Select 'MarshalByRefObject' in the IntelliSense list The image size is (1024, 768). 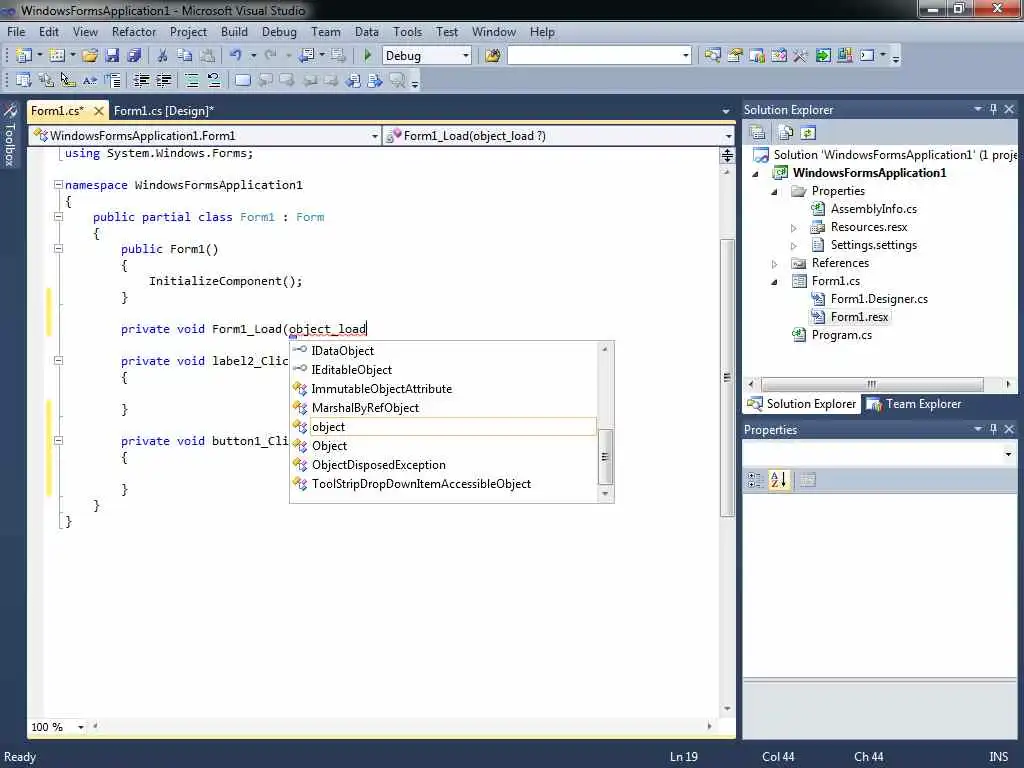[443, 408]
